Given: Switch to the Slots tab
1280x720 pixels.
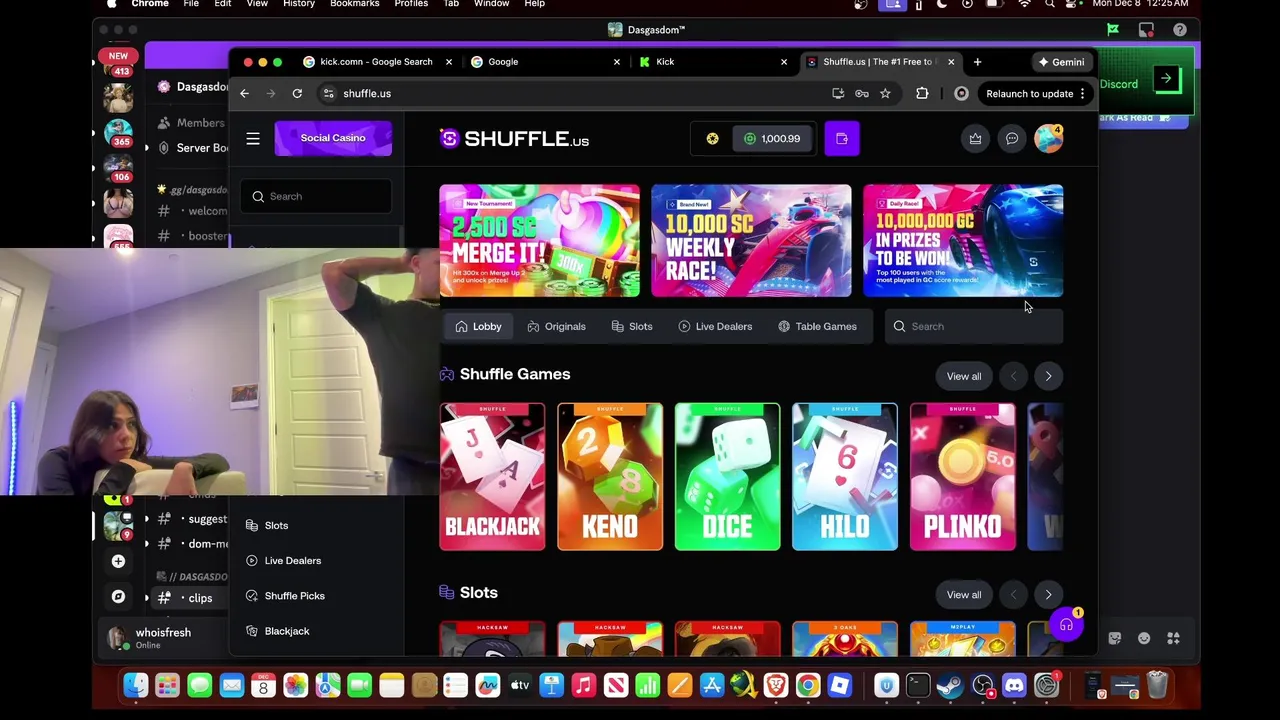Looking at the screenshot, I should tap(632, 326).
